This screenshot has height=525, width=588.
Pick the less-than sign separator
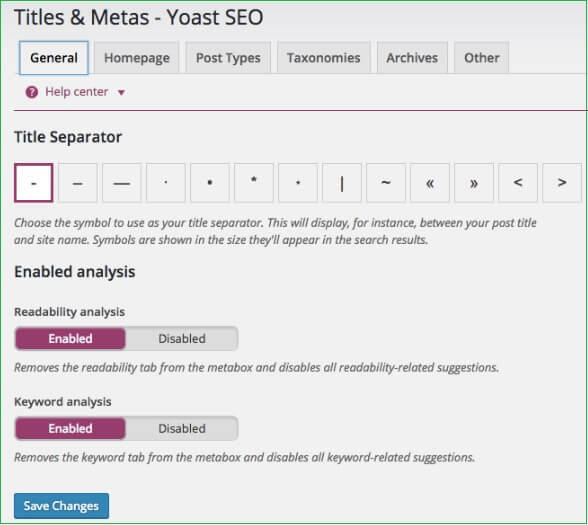[518, 183]
